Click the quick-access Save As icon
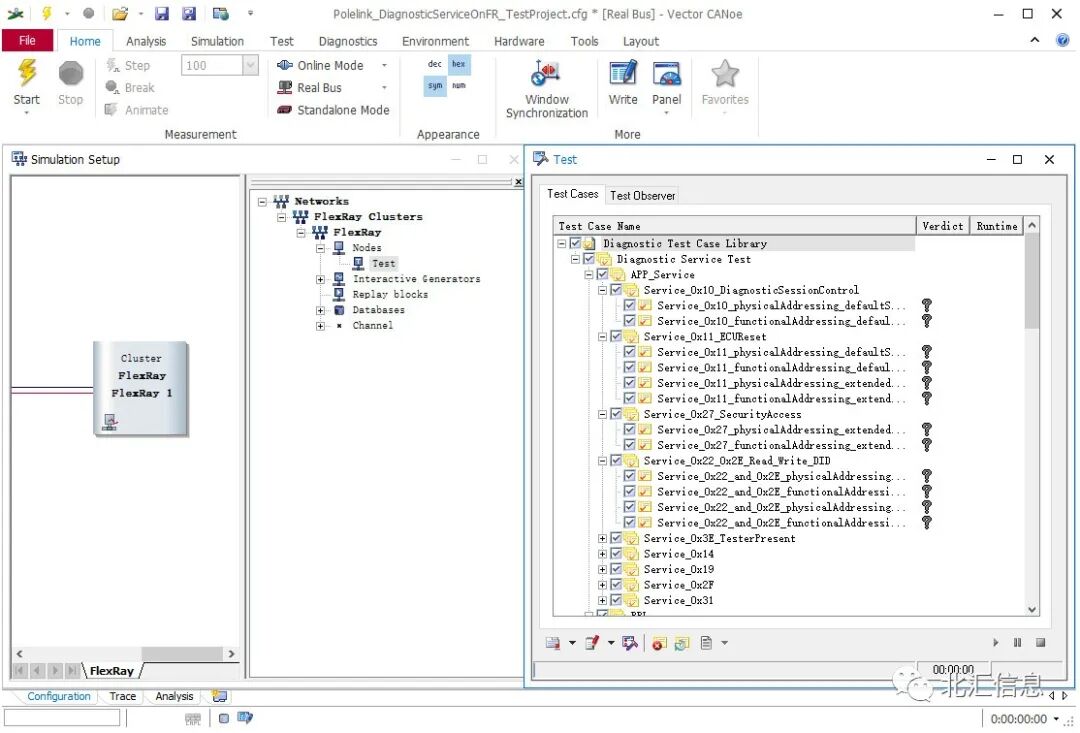The height and width of the screenshot is (733, 1080). click(189, 13)
